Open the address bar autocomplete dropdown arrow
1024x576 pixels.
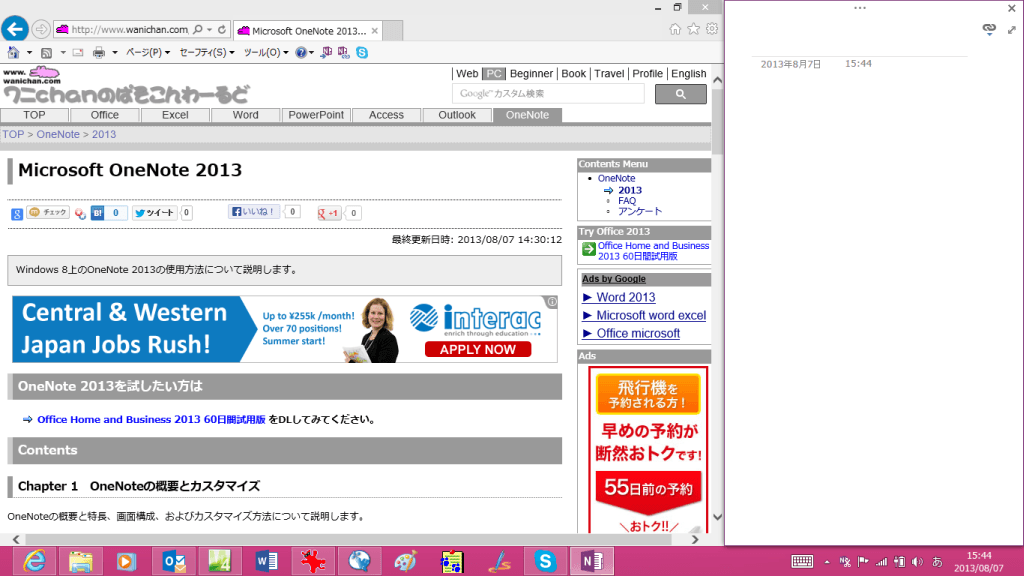click(x=210, y=29)
